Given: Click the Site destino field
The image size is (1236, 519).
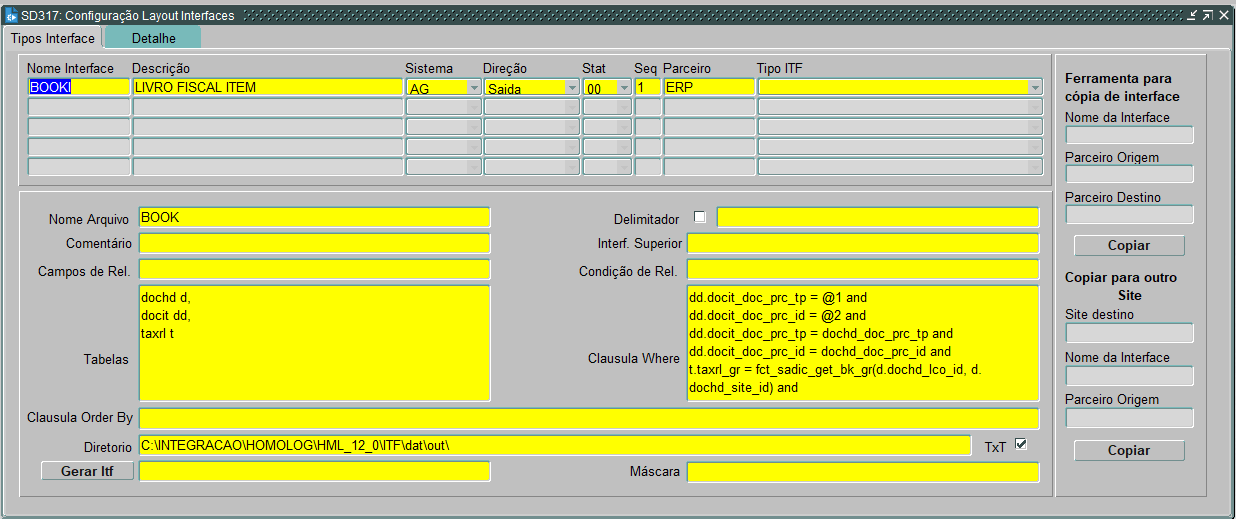Looking at the screenshot, I should pyautogui.click(x=1129, y=333).
